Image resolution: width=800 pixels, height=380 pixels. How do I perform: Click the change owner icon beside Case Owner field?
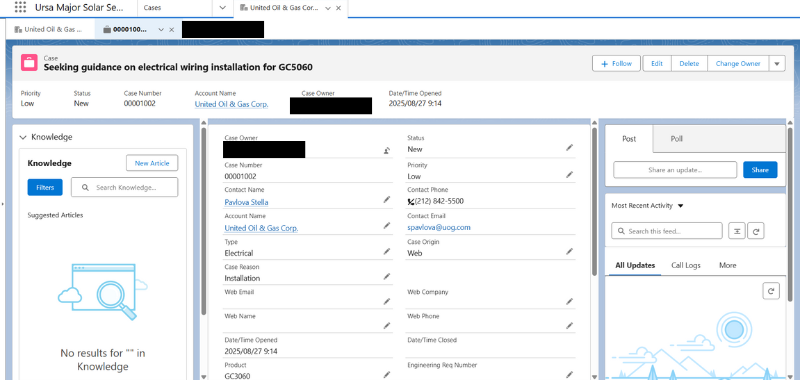click(387, 150)
